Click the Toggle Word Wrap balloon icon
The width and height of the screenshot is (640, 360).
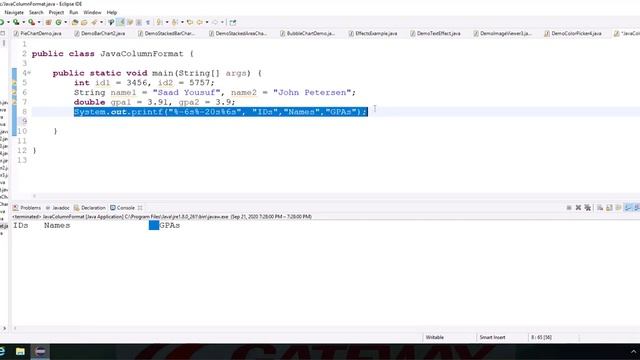(x=111, y=22)
